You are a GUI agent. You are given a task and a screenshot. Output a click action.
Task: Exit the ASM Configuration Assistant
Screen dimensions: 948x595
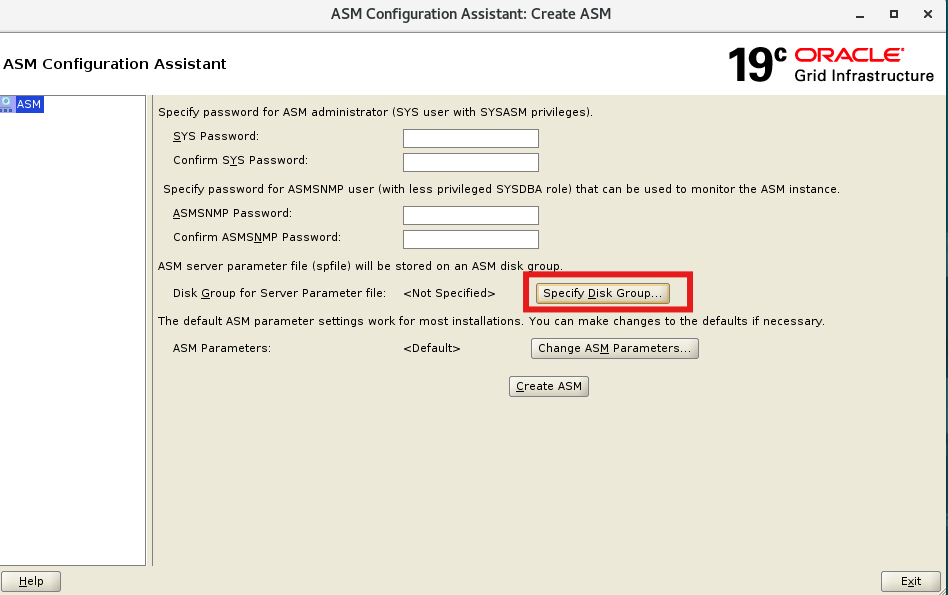(911, 581)
